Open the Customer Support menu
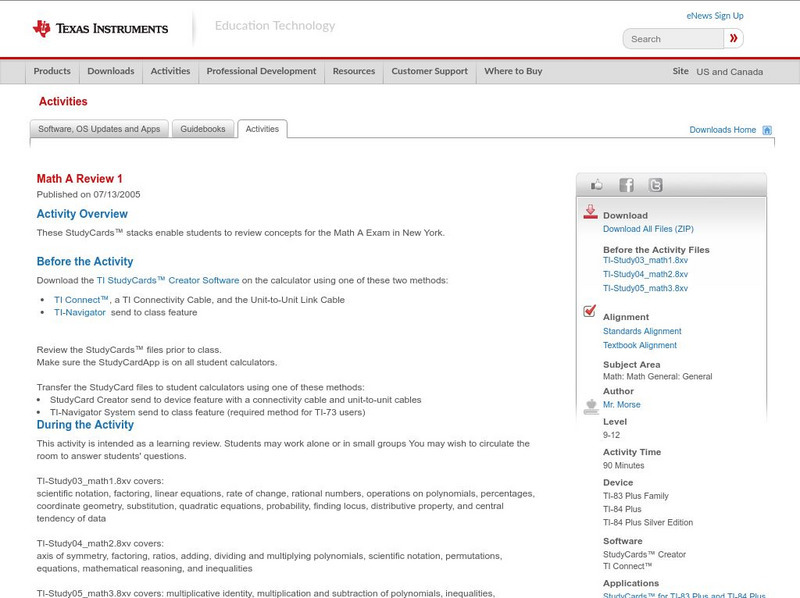This screenshot has height=598, width=800. pos(430,71)
